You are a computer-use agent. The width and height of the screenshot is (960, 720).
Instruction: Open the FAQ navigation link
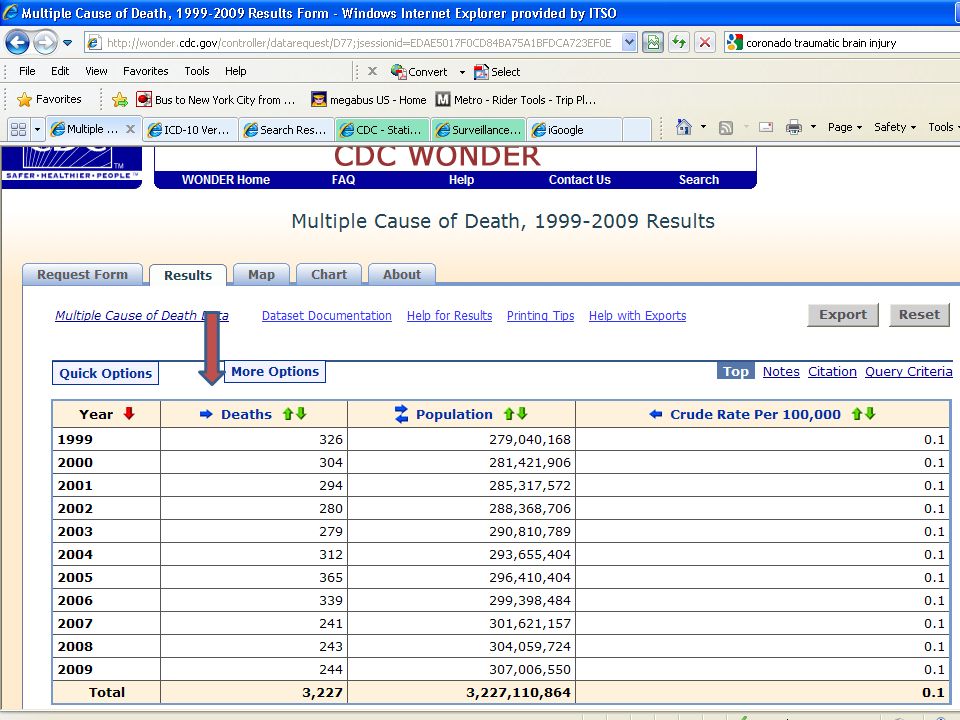[343, 179]
